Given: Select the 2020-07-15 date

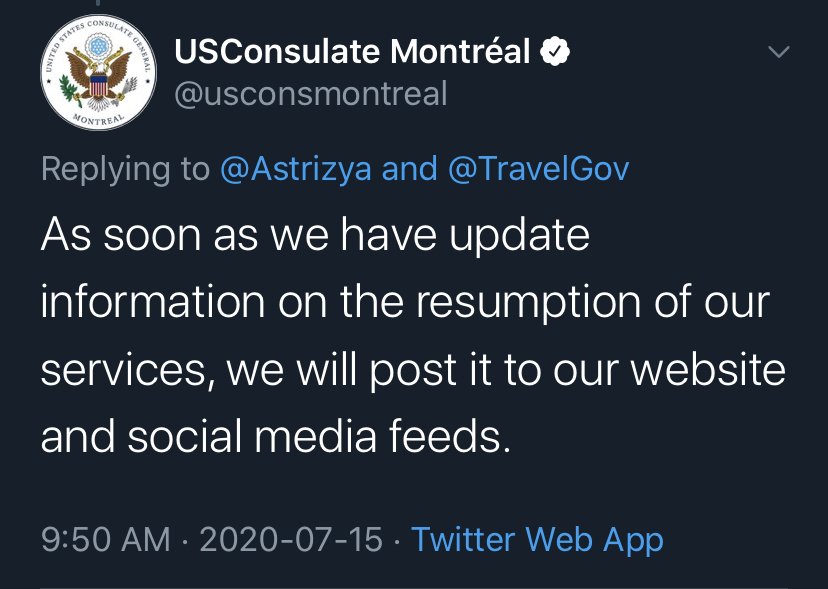Looking at the screenshot, I should pyautogui.click(x=291, y=540).
